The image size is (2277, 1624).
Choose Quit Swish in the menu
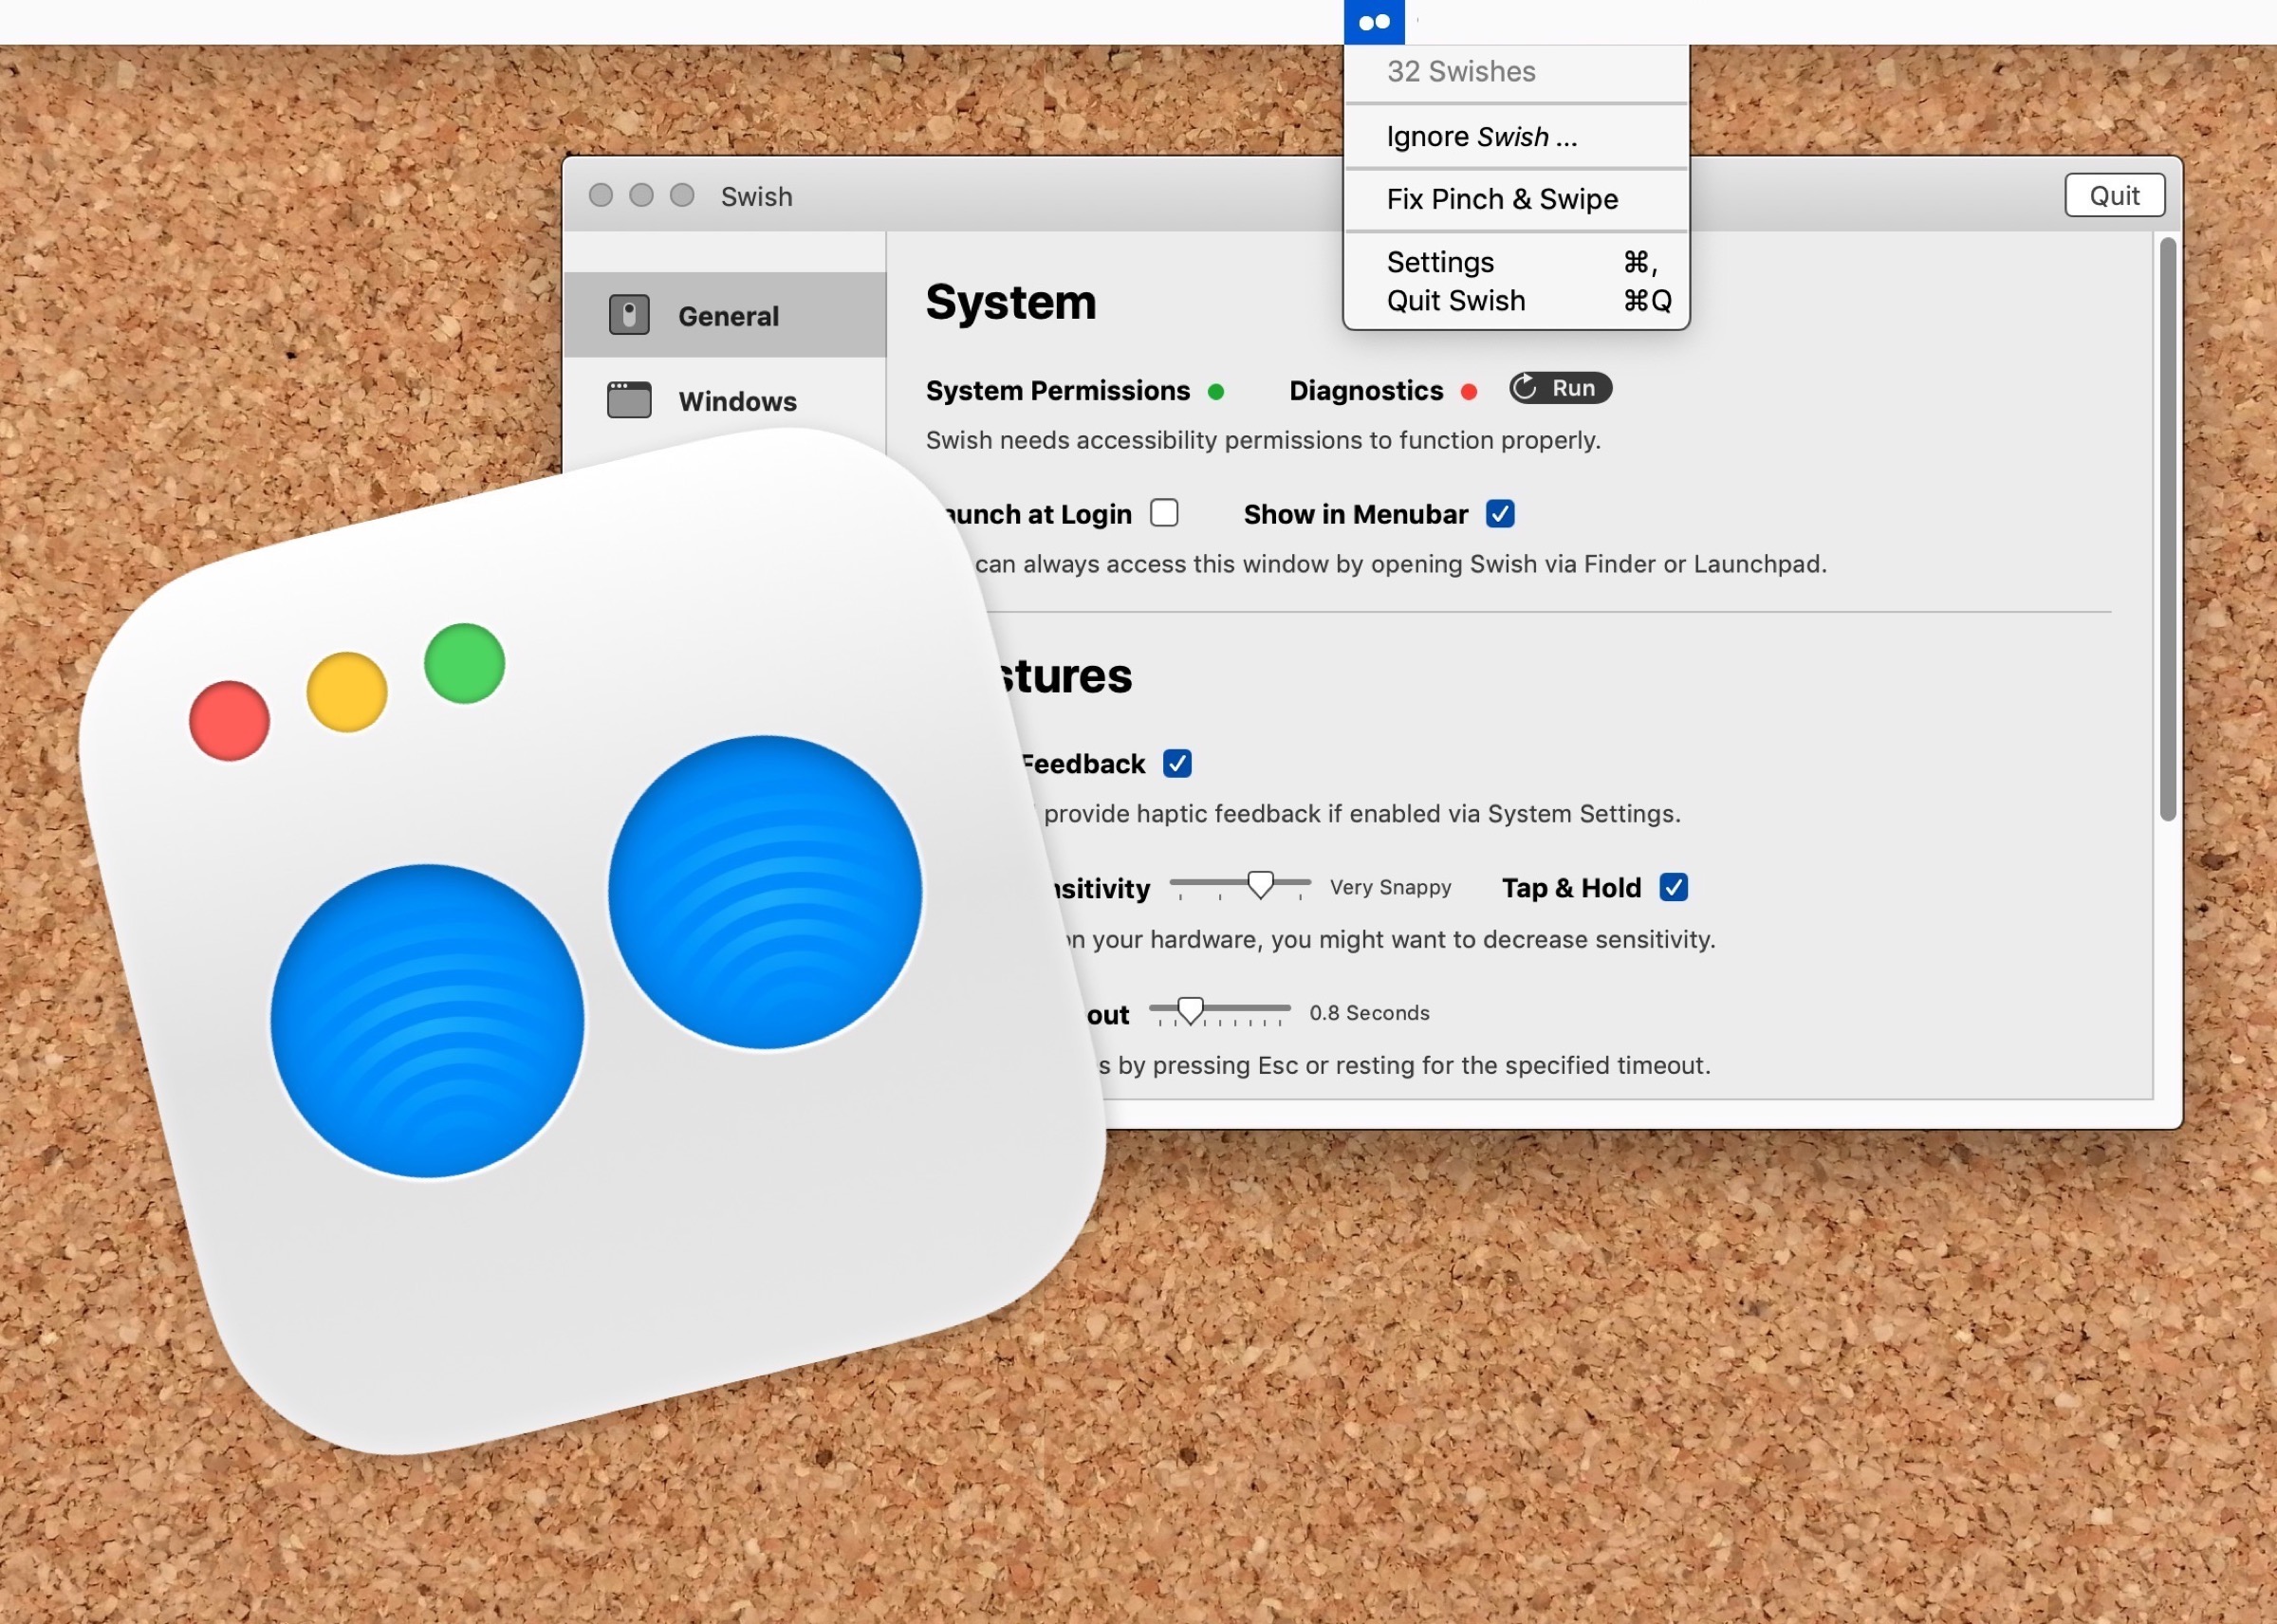click(1456, 301)
